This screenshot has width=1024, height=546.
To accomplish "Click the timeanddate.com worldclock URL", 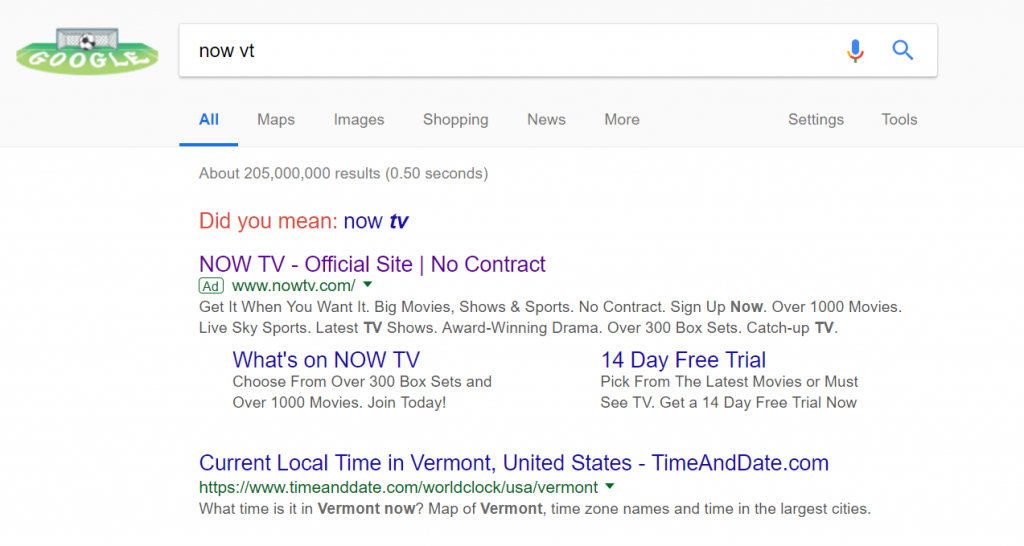I will (398, 487).
